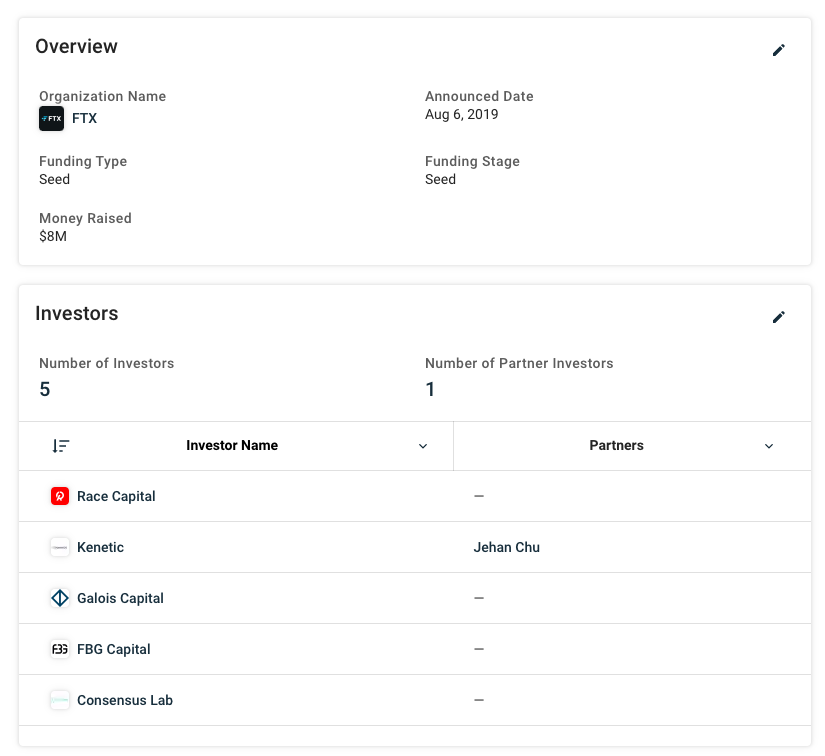Edit the Overview section via pencil icon

tap(778, 50)
